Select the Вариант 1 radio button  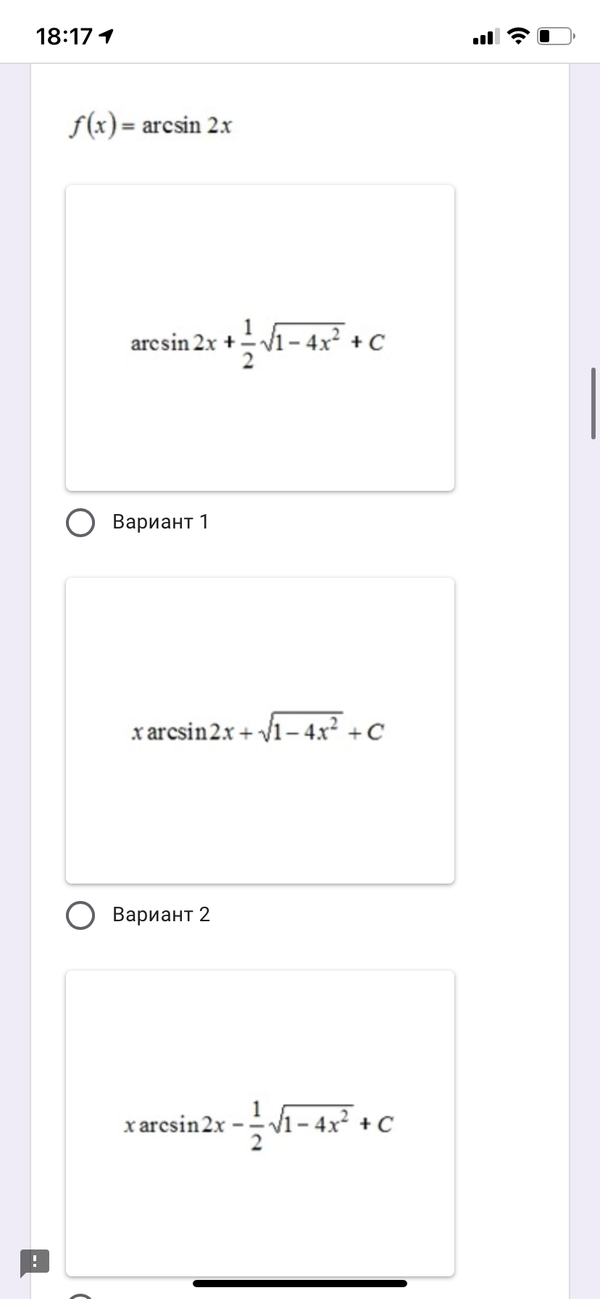[x=81, y=523]
